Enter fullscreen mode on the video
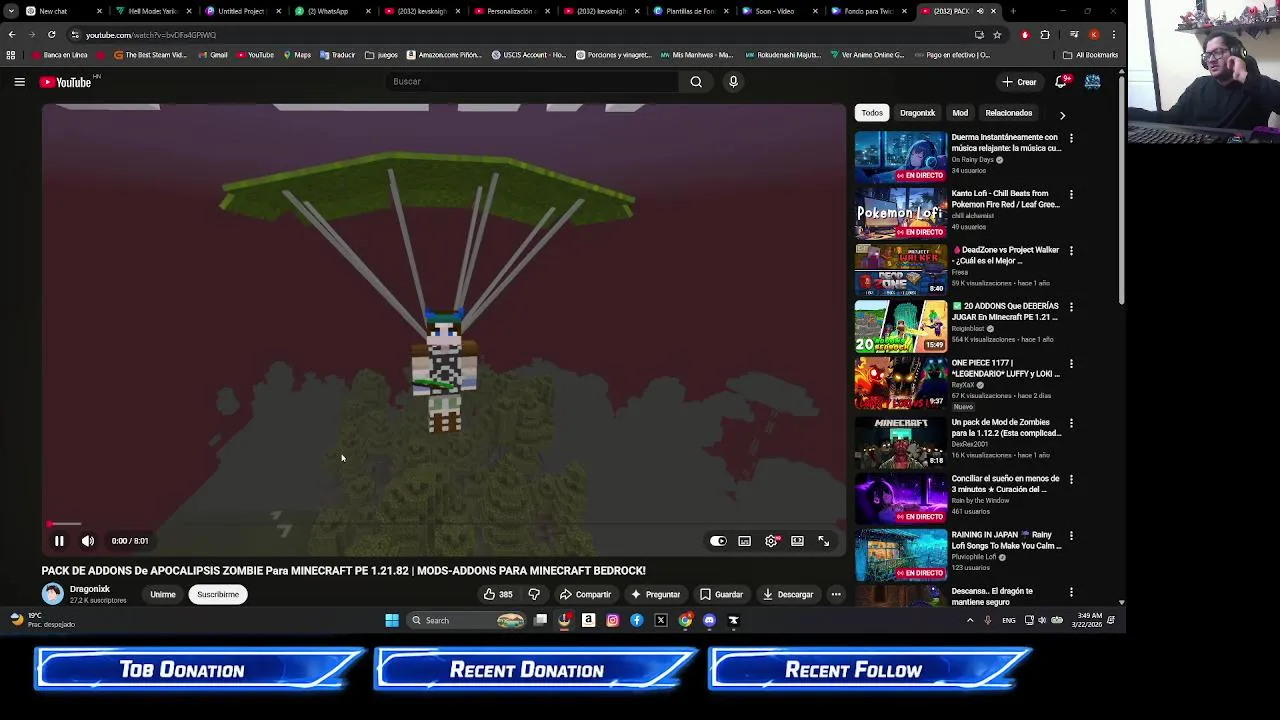 [823, 541]
